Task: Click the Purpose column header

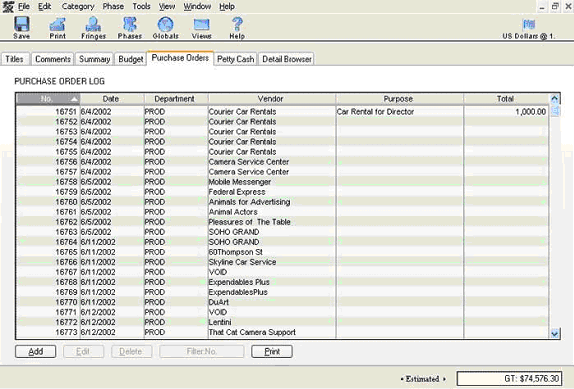Action: pyautogui.click(x=399, y=99)
